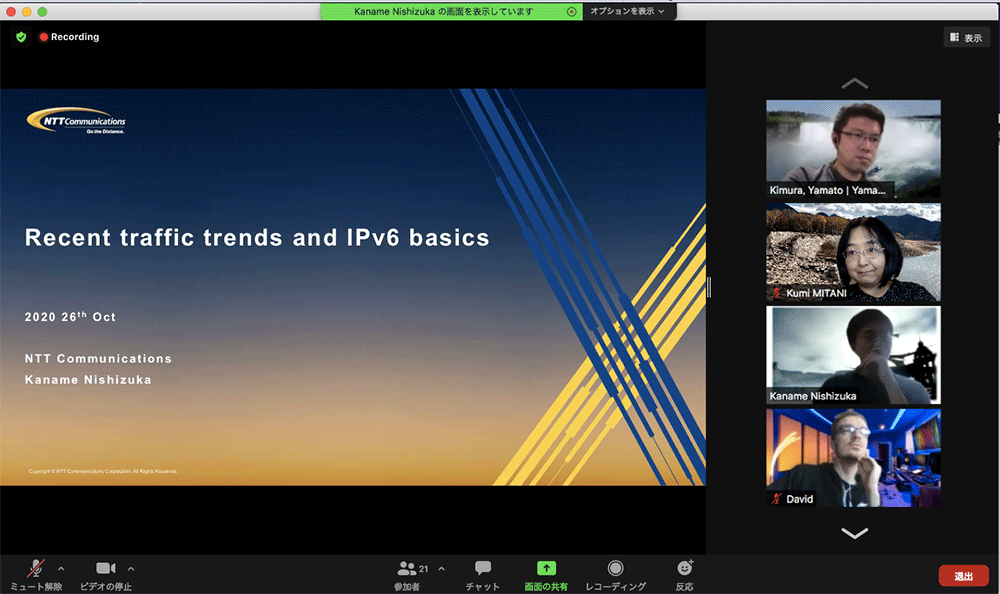The height and width of the screenshot is (594, 1000).
Task: Expand participants options caret
Action: 441,568
